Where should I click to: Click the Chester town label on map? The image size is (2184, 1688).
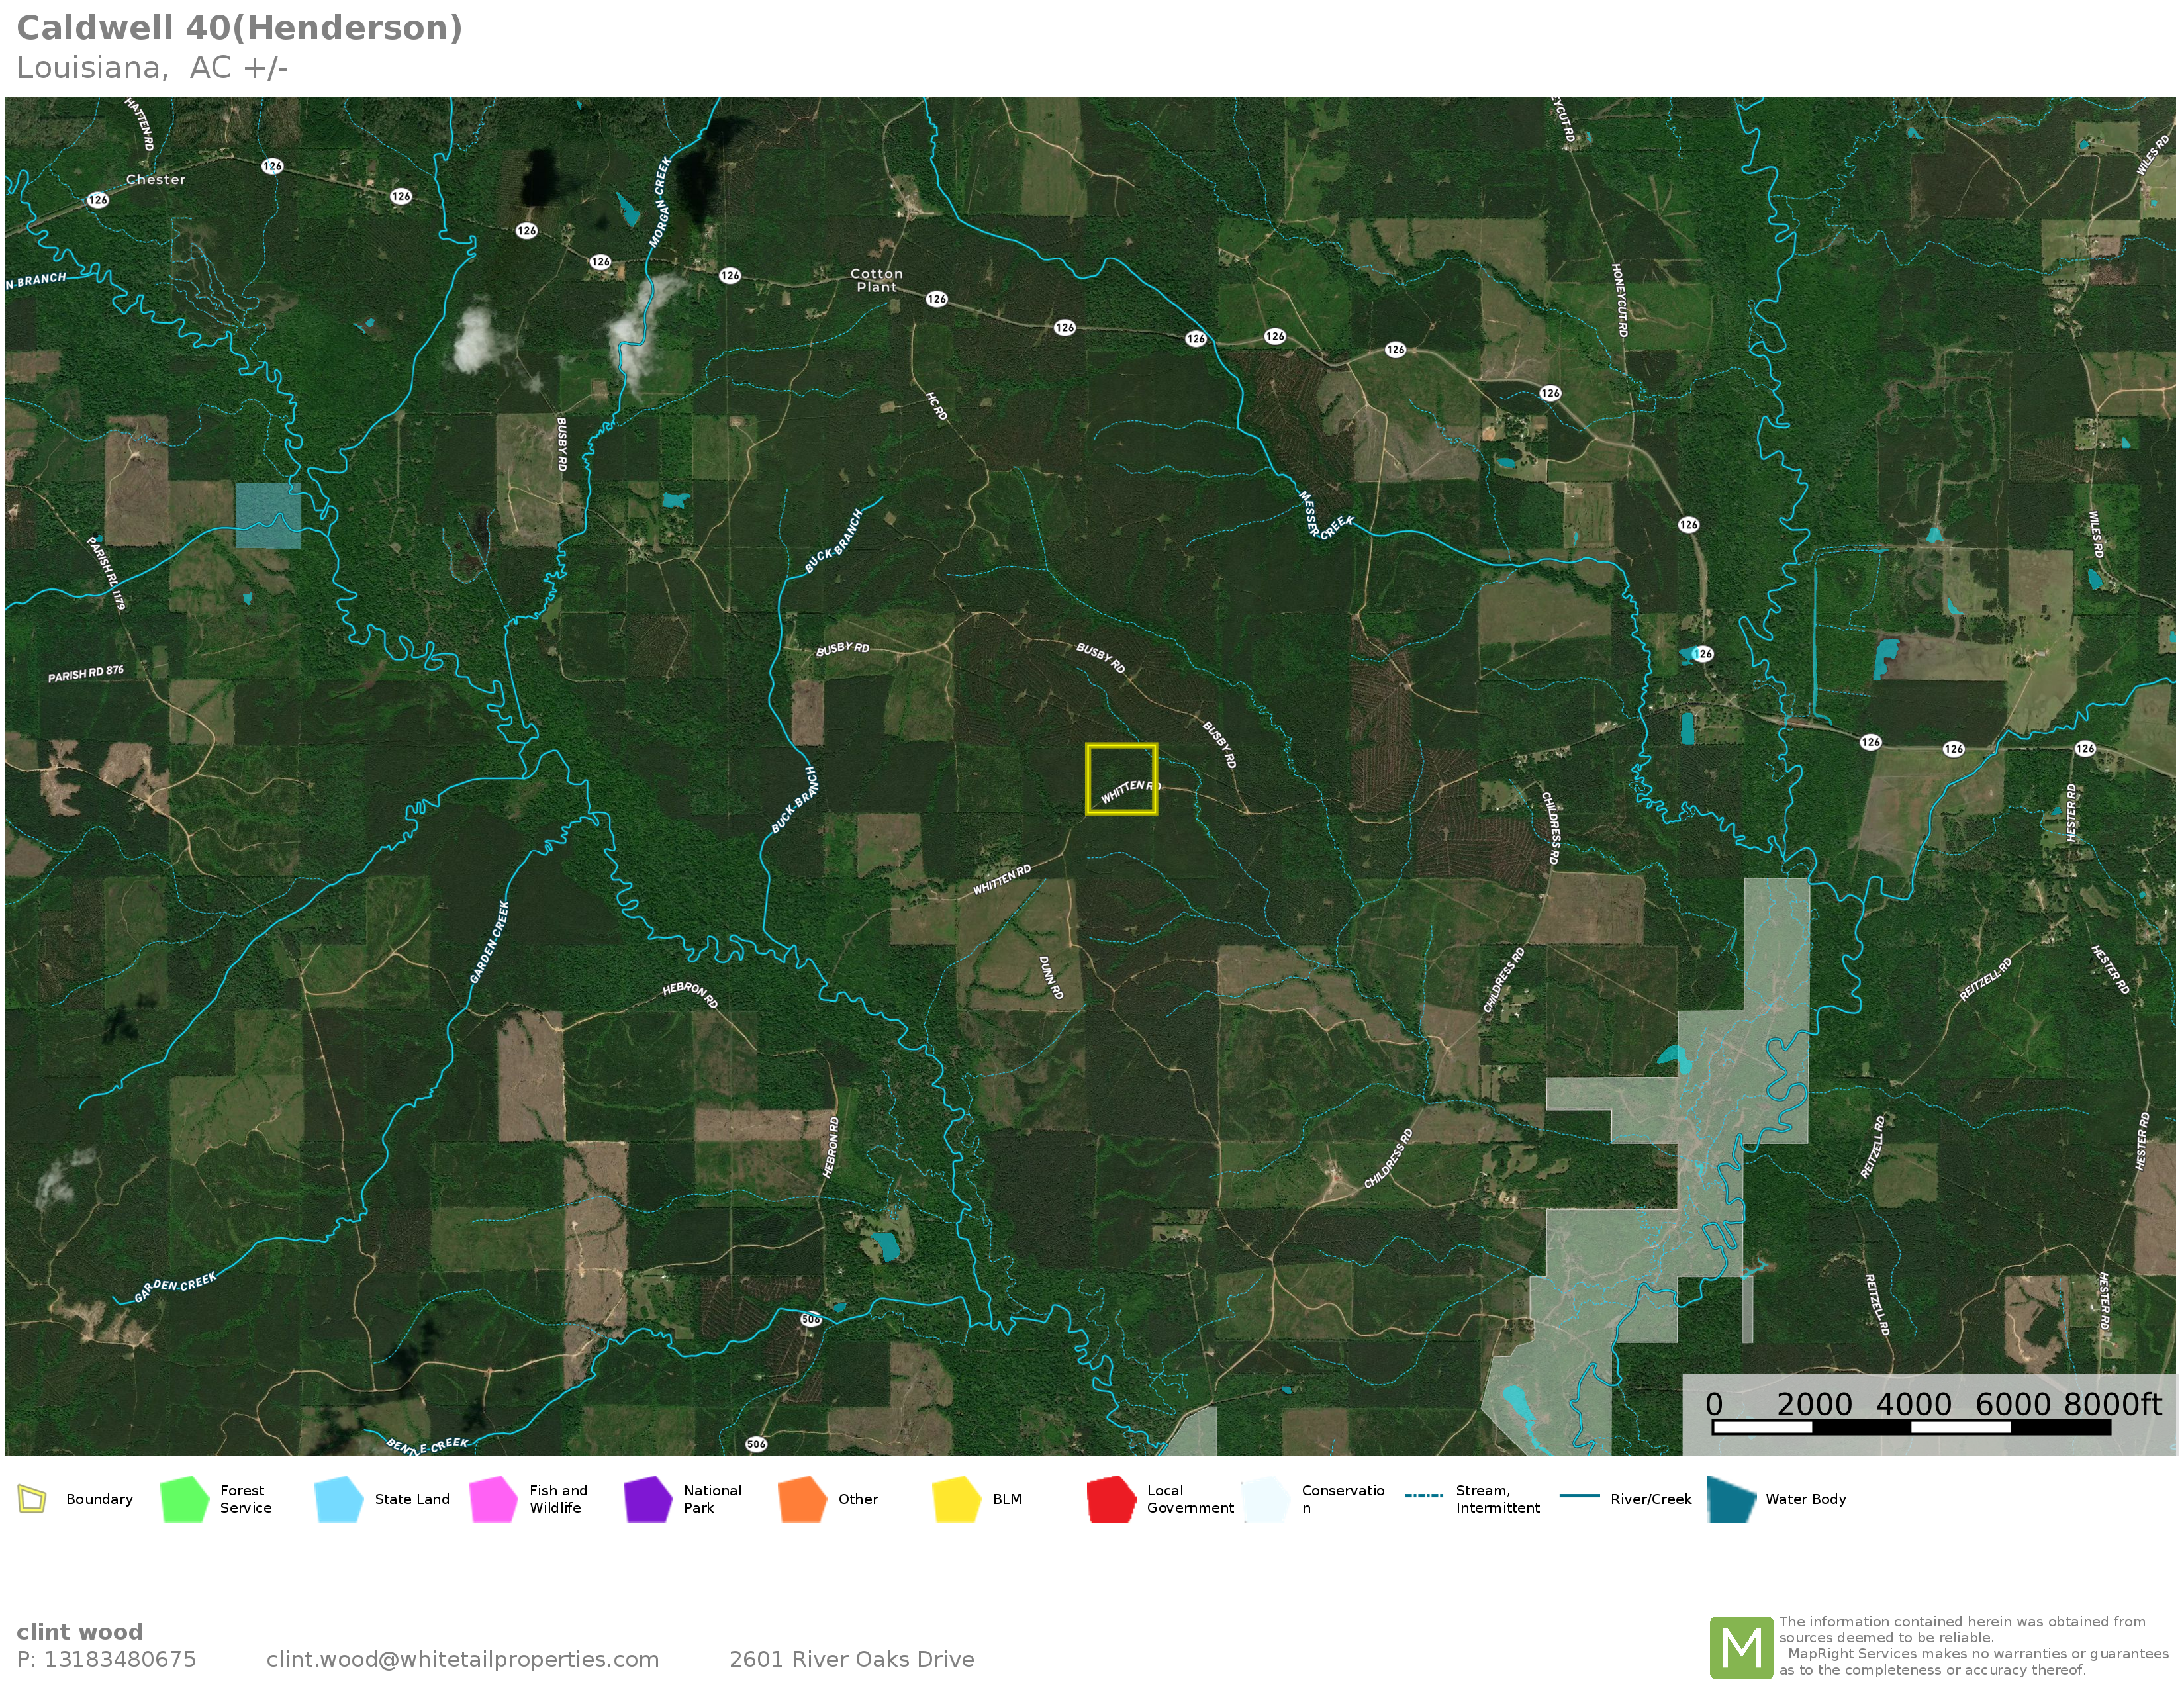pos(155,180)
